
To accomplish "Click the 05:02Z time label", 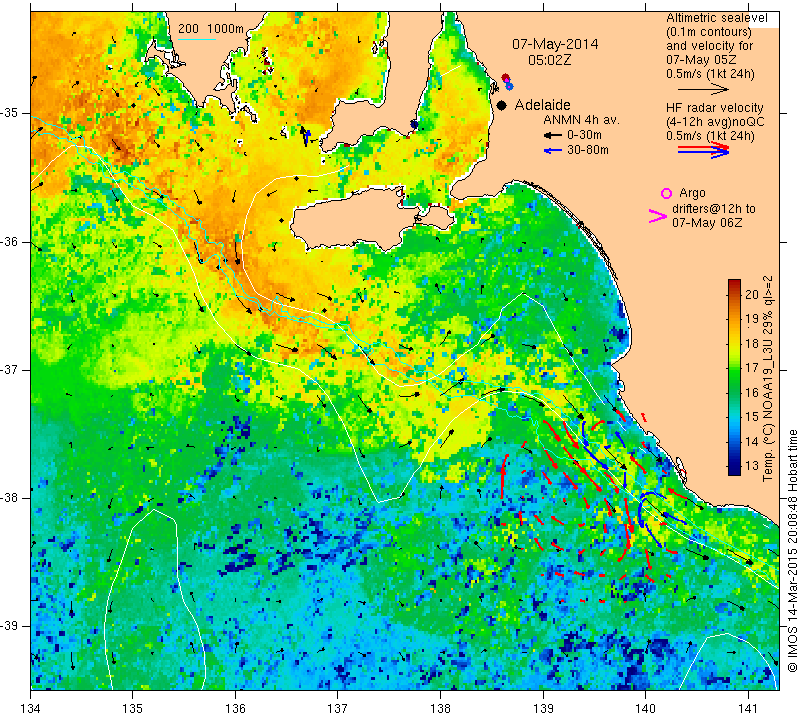I will [549, 60].
